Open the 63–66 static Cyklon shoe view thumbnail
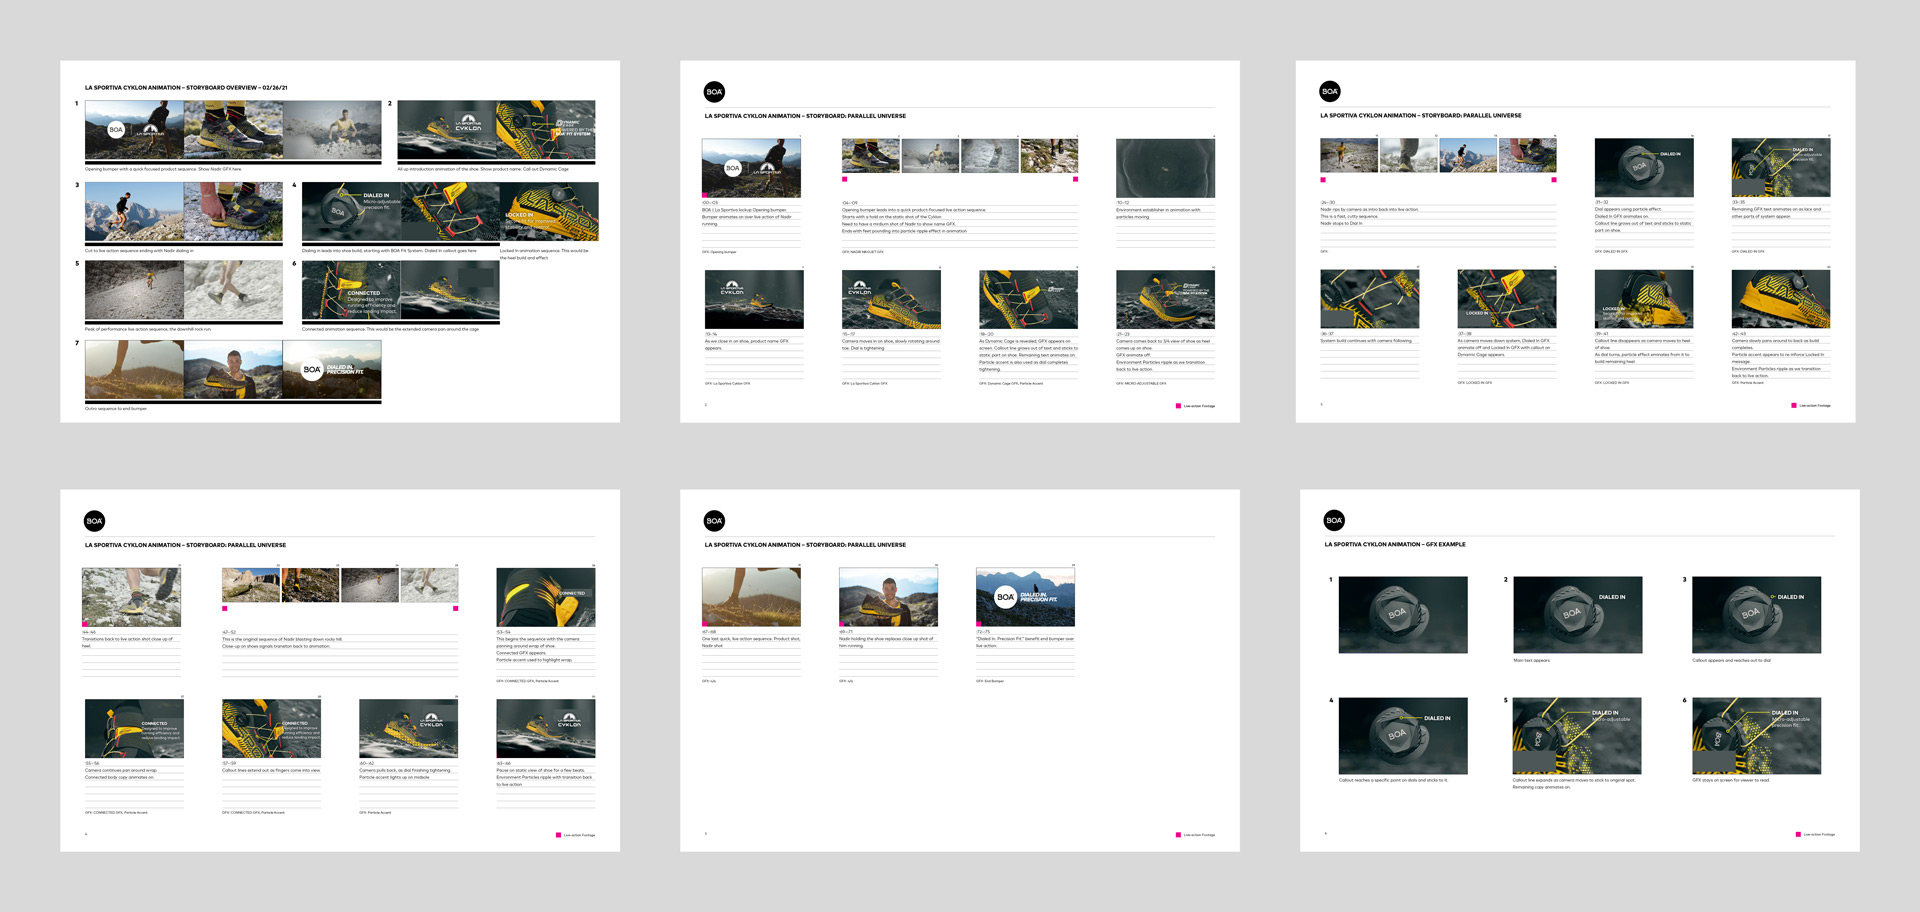This screenshot has width=1920, height=912. [546, 728]
